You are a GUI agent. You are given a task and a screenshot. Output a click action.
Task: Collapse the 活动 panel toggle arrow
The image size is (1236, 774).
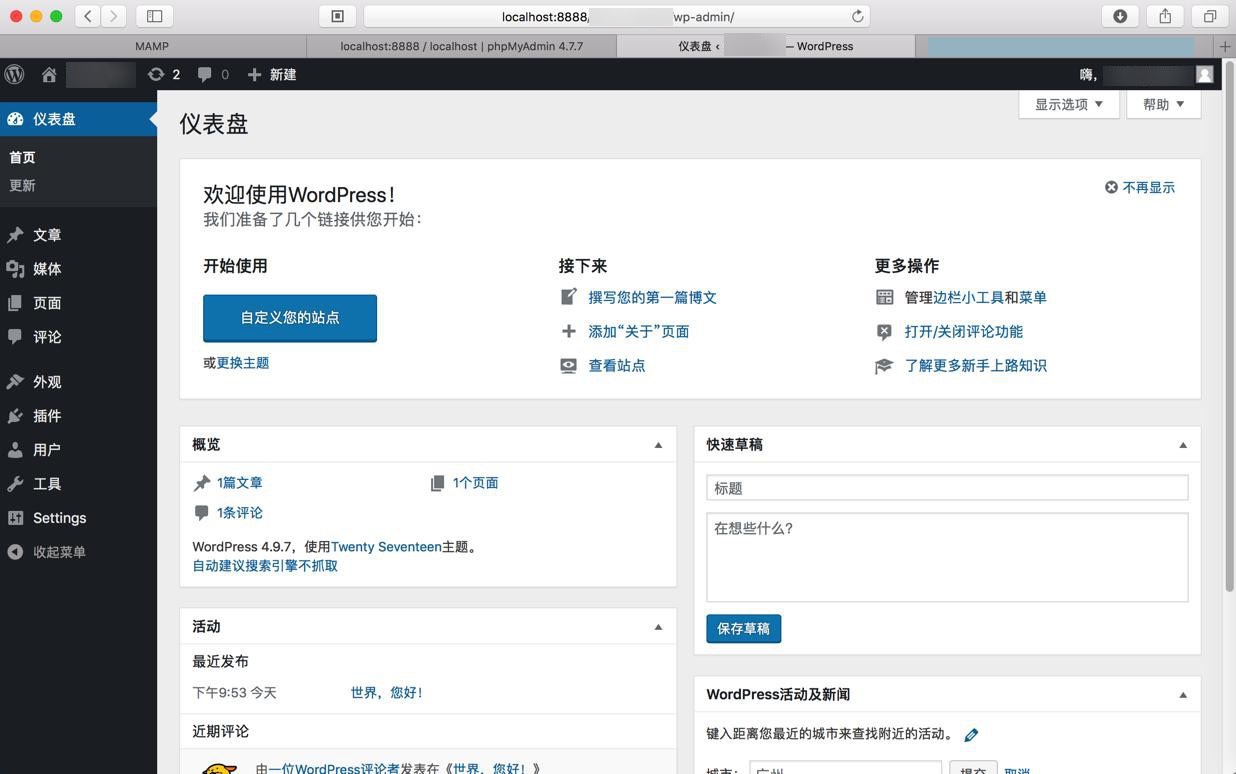[658, 627]
